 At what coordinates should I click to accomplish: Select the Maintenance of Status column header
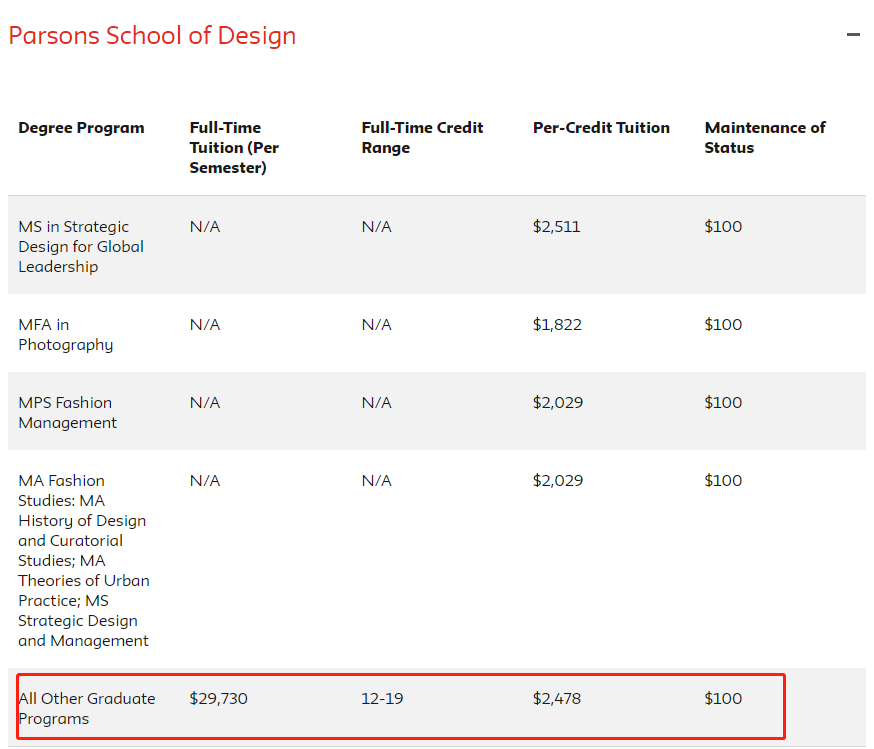point(765,138)
